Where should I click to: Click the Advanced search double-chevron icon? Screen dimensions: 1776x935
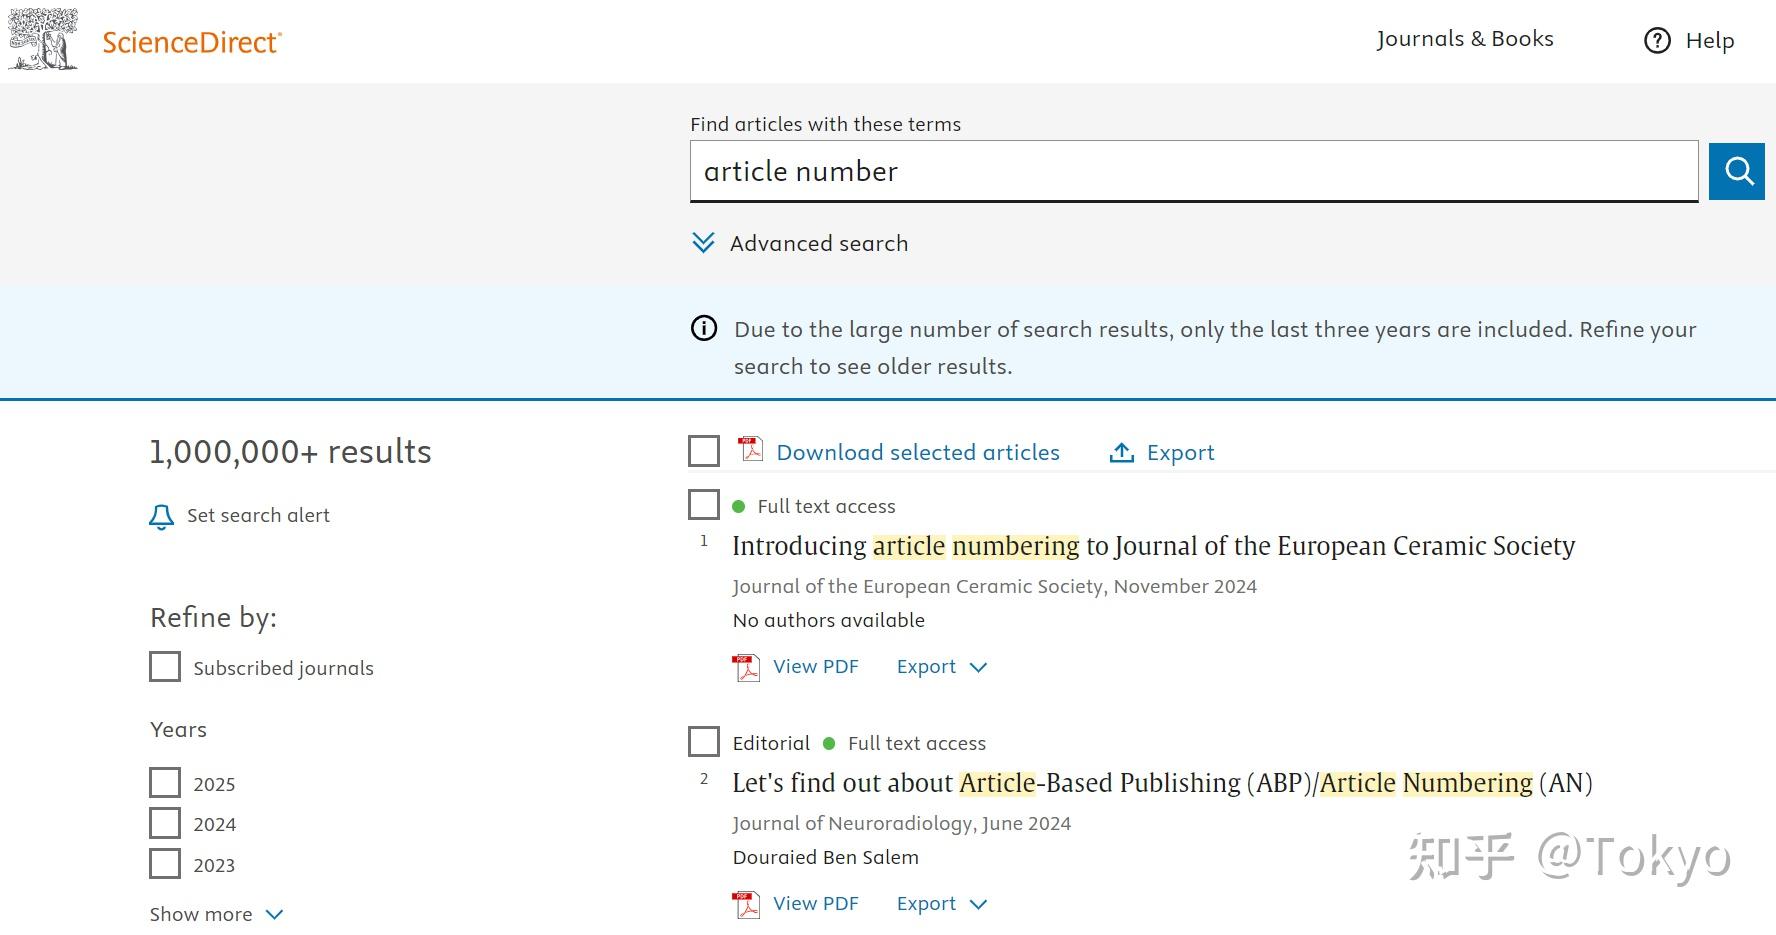(x=703, y=243)
